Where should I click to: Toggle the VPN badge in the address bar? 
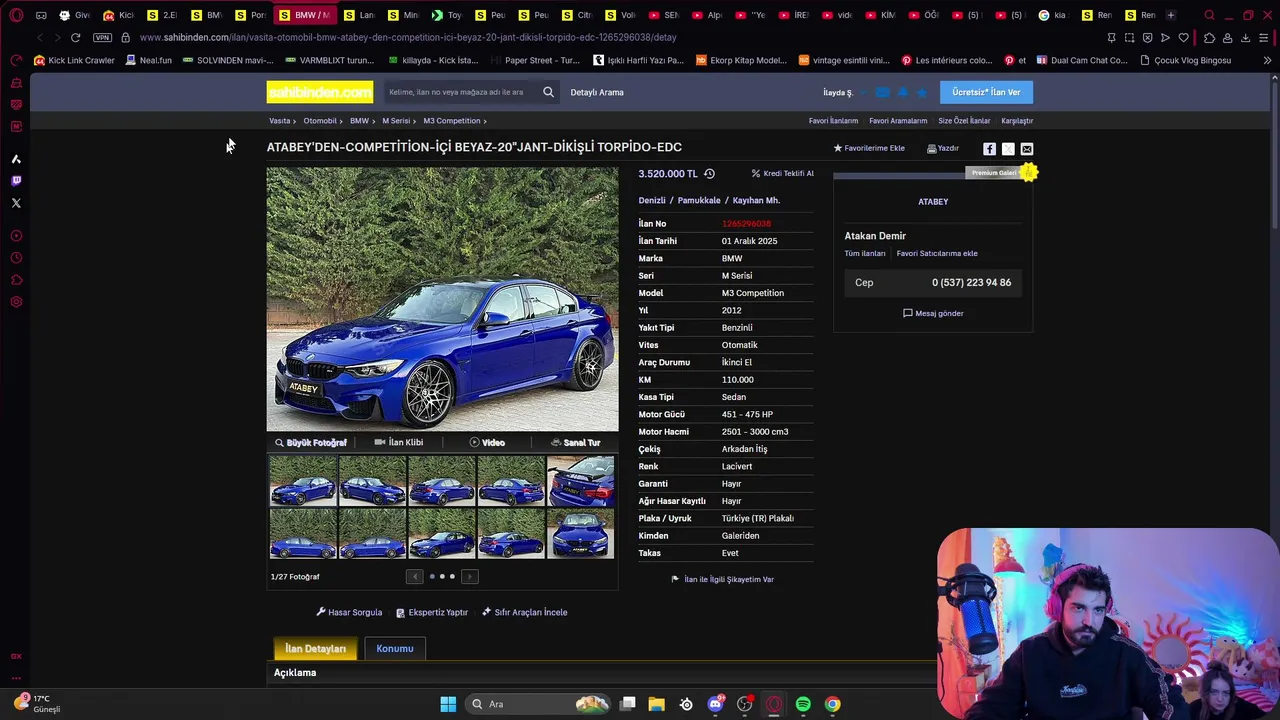point(102,37)
